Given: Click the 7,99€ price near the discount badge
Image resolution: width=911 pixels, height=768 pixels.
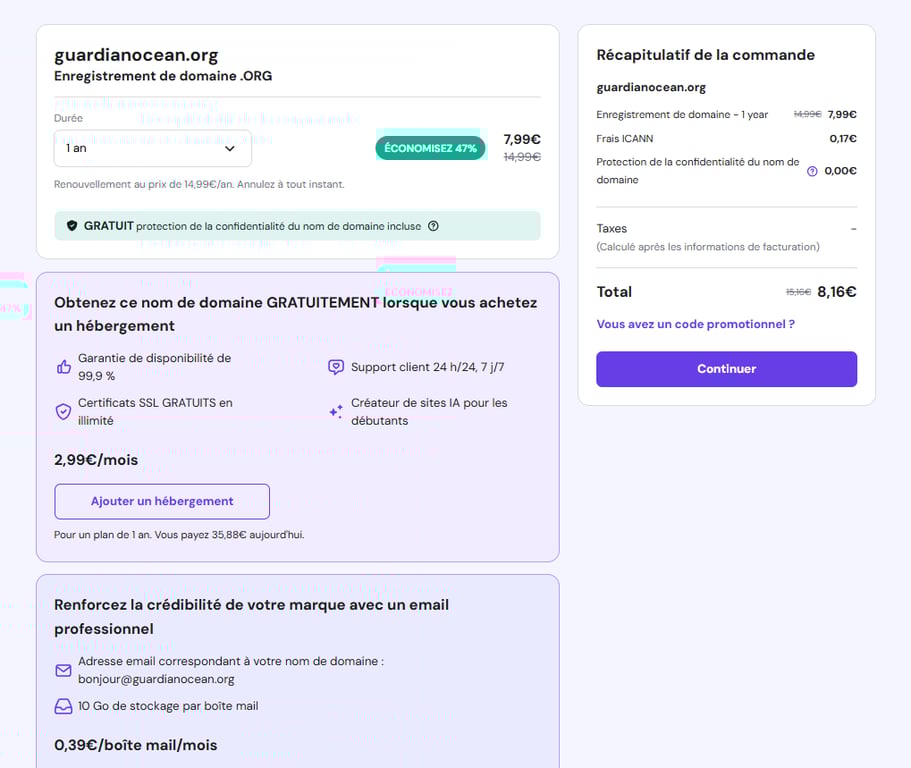Looking at the screenshot, I should [x=521, y=140].
